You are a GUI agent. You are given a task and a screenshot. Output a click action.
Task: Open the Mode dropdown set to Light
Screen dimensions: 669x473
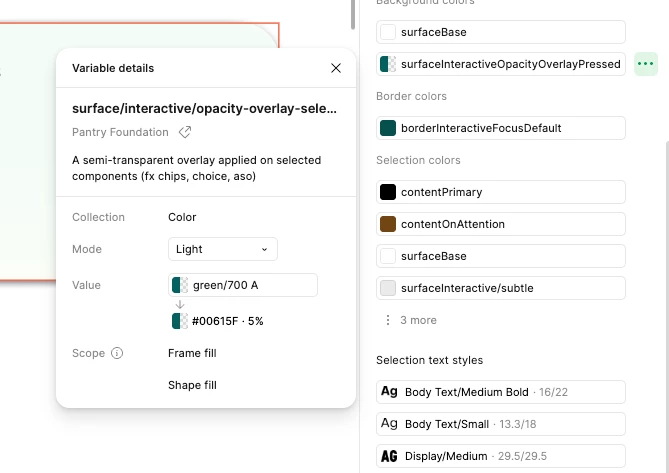[x=222, y=249]
